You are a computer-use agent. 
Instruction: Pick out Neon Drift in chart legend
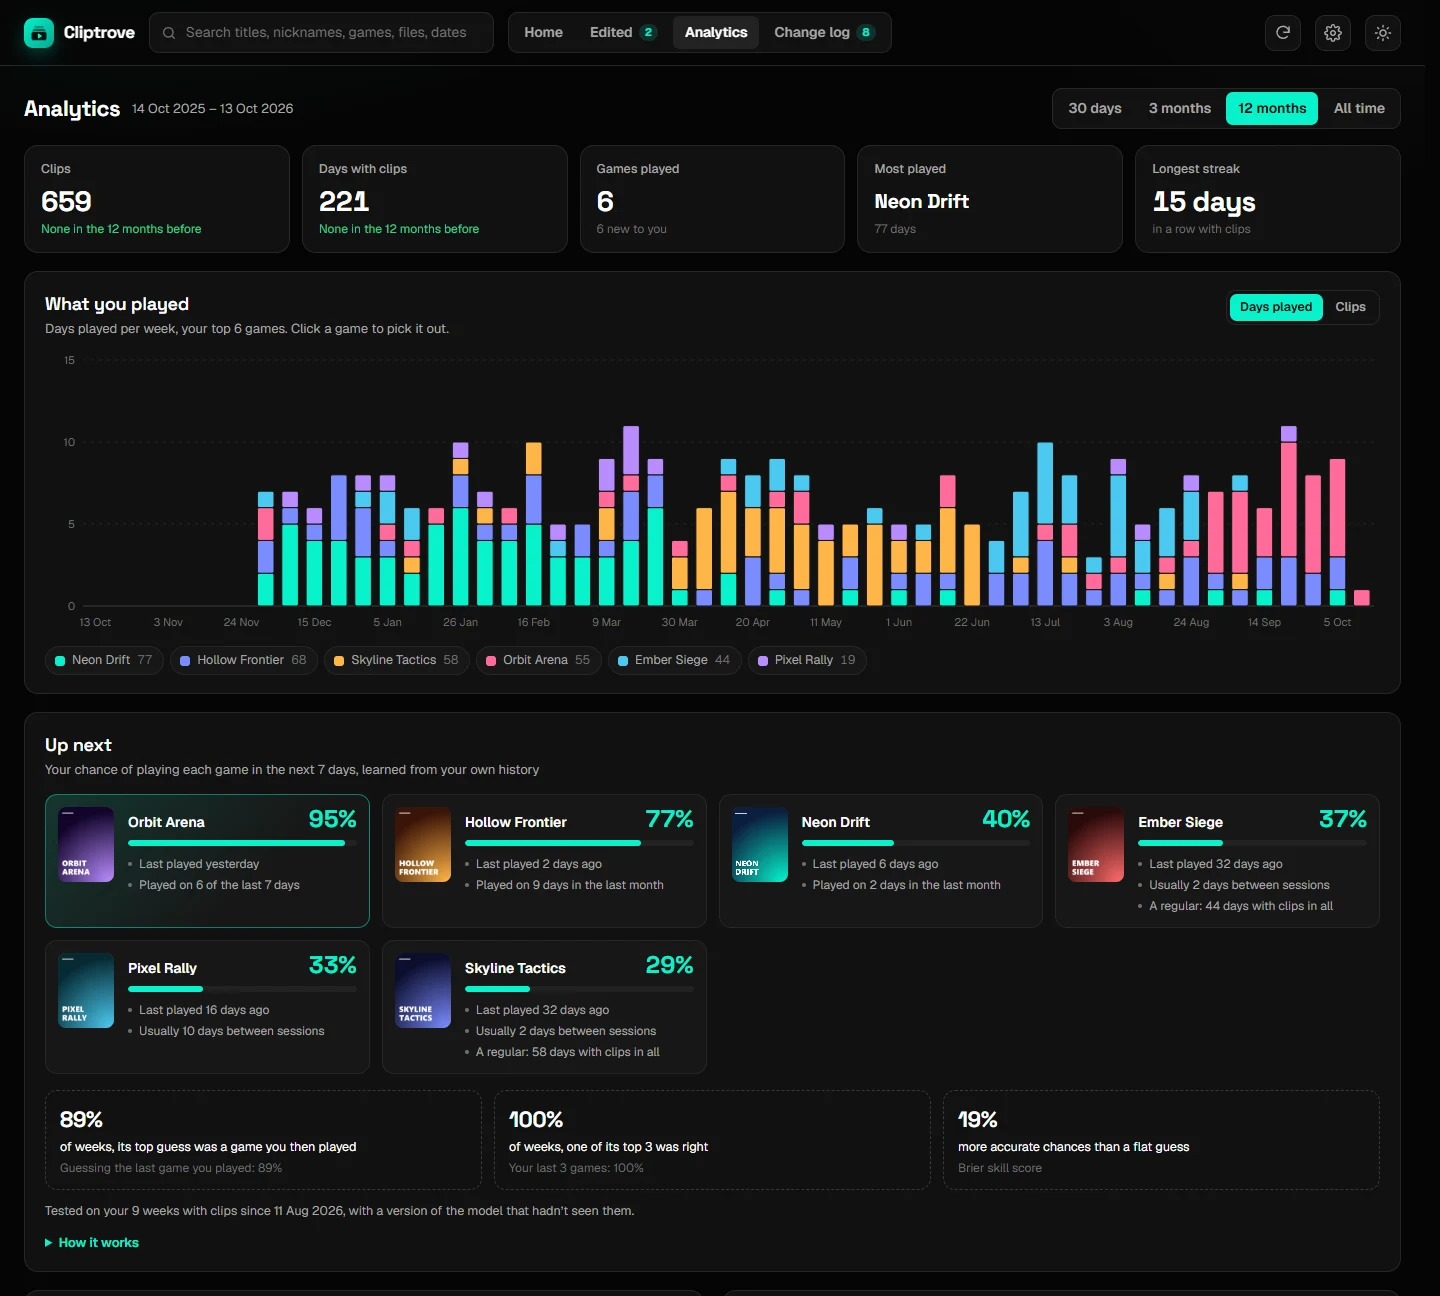(x=104, y=660)
